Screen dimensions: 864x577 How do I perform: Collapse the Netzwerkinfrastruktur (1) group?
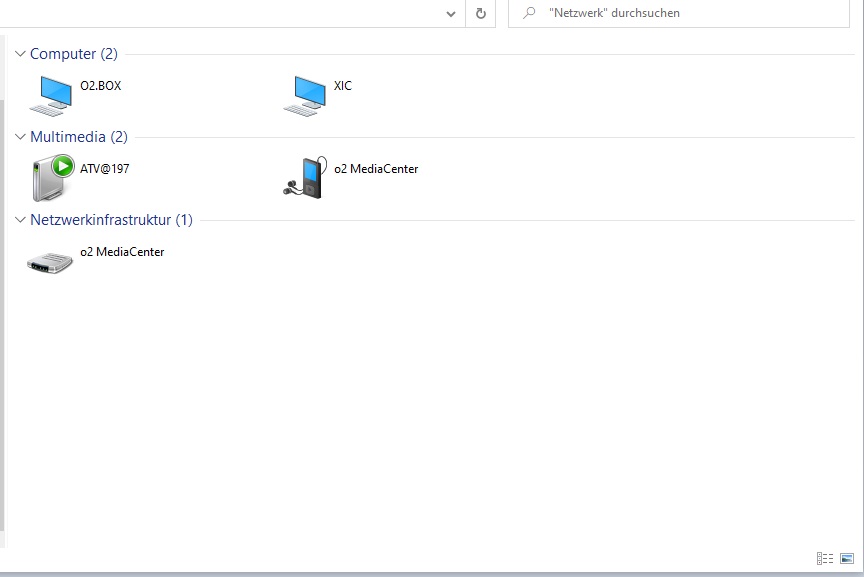(x=20, y=220)
